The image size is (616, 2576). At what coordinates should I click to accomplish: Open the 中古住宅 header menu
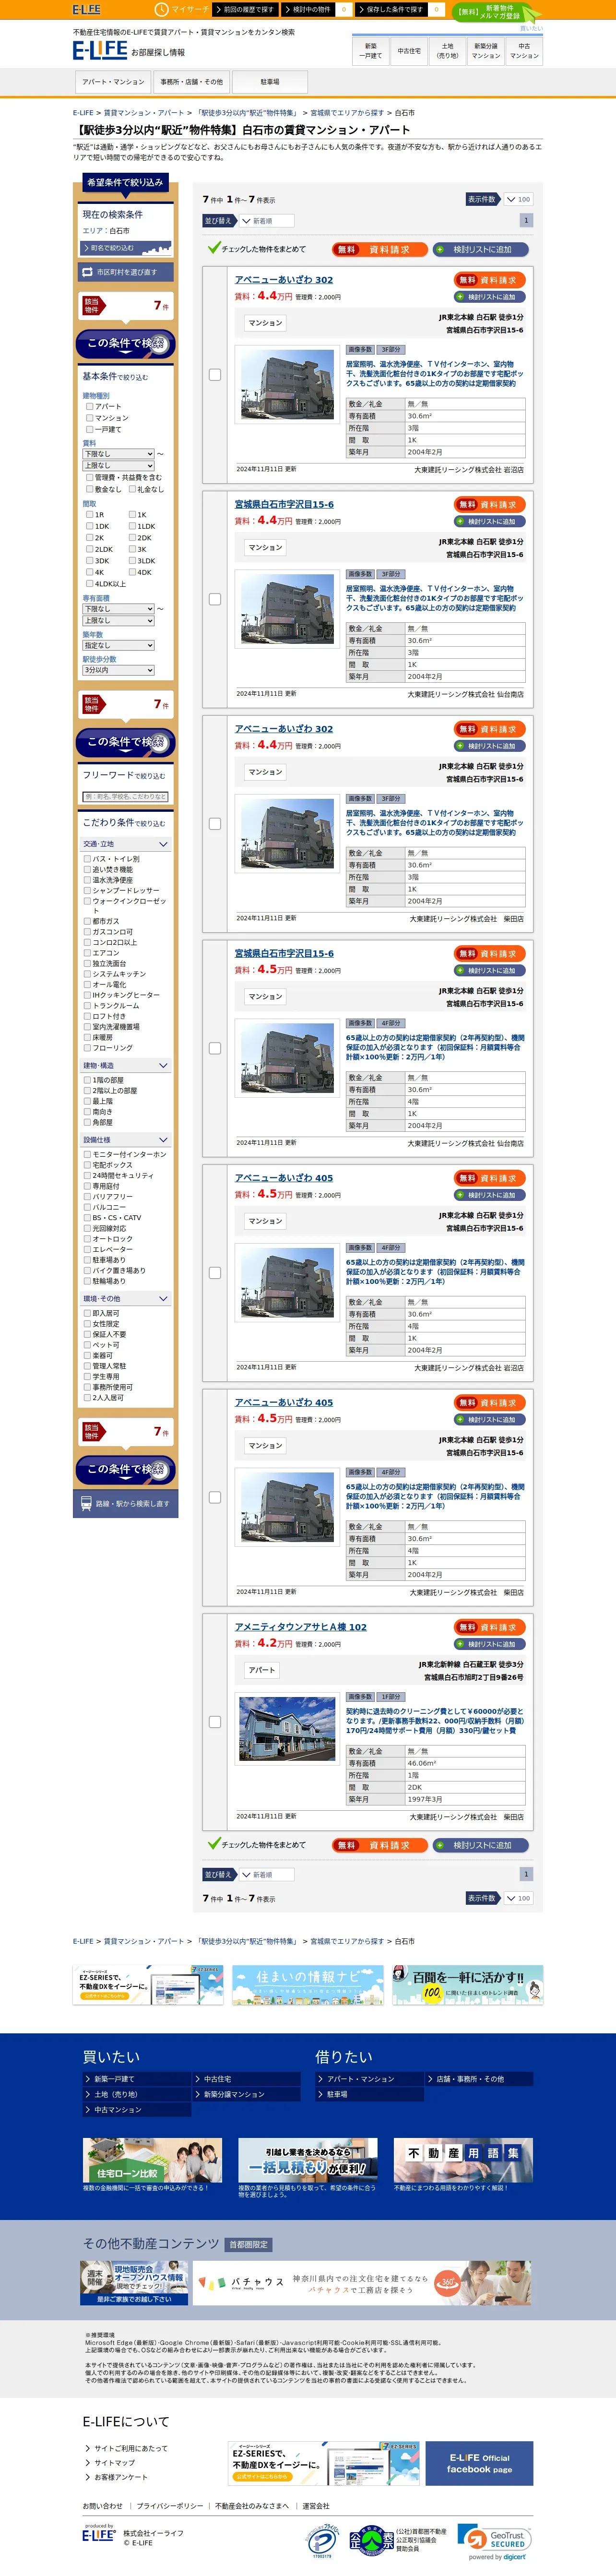(x=409, y=51)
